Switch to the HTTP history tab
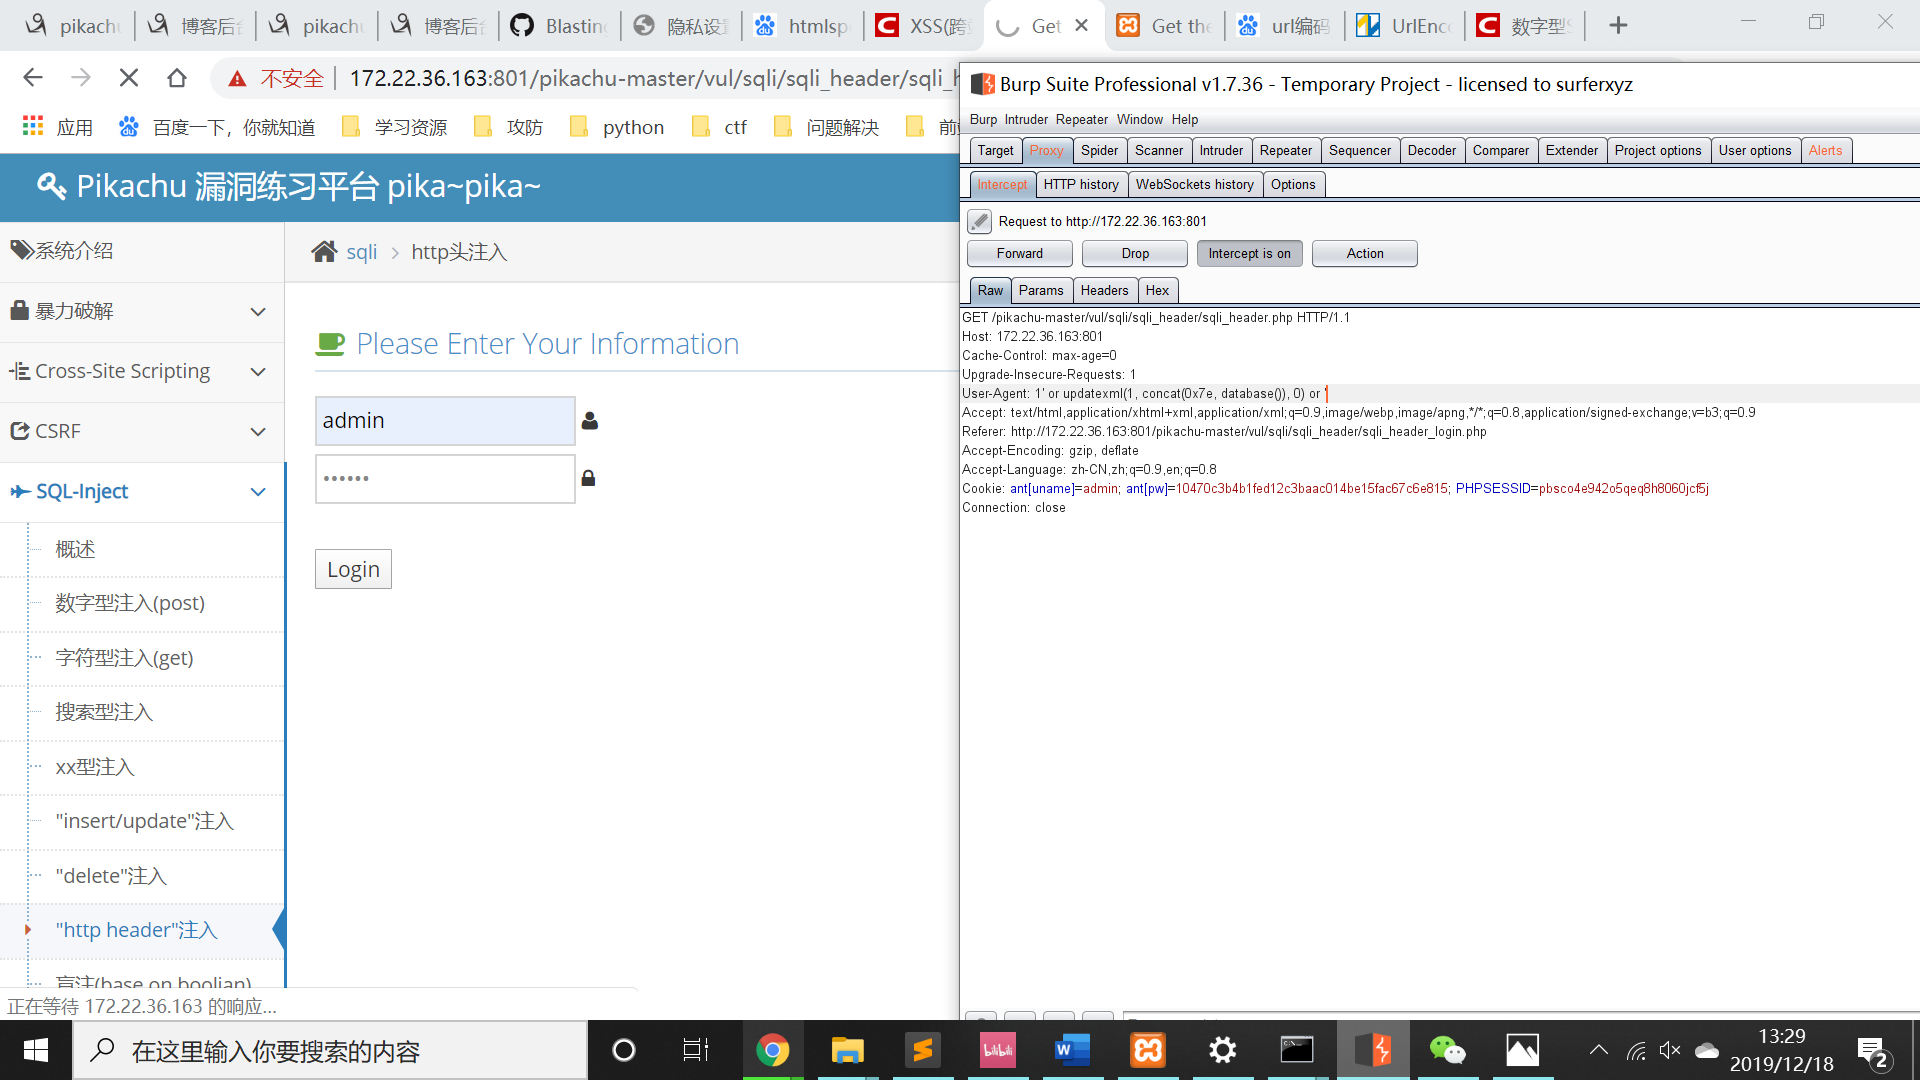This screenshot has width=1920, height=1080. point(1080,185)
